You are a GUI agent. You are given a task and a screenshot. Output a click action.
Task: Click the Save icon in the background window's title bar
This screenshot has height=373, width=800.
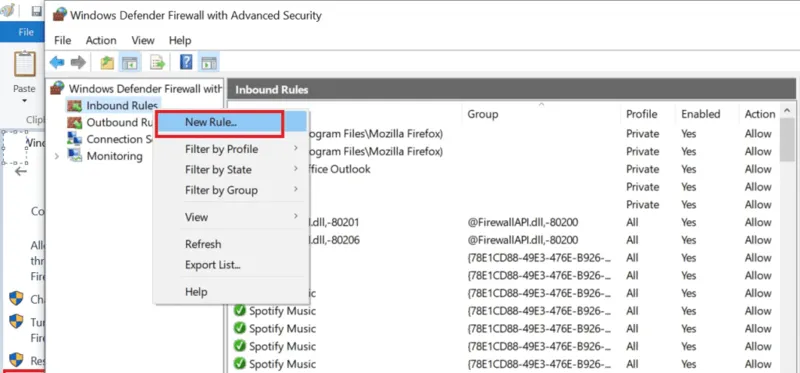pos(36,11)
